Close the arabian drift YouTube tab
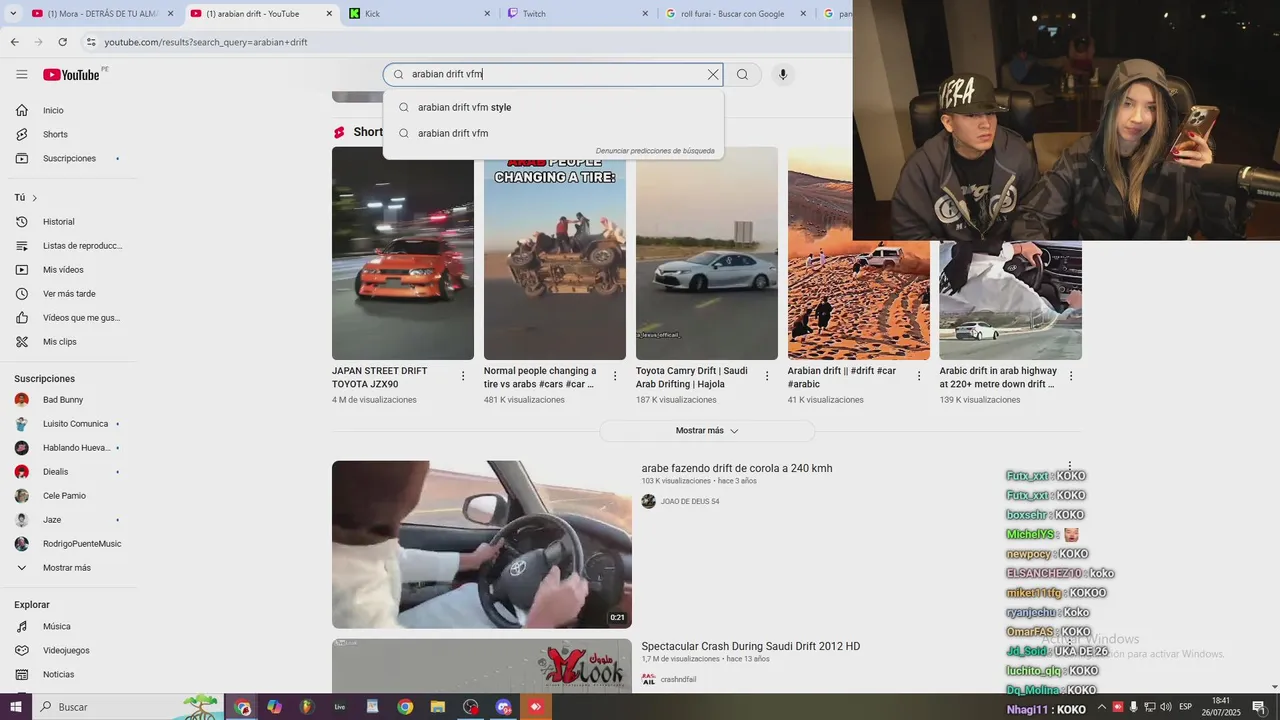1280x720 pixels. pyautogui.click(x=329, y=14)
